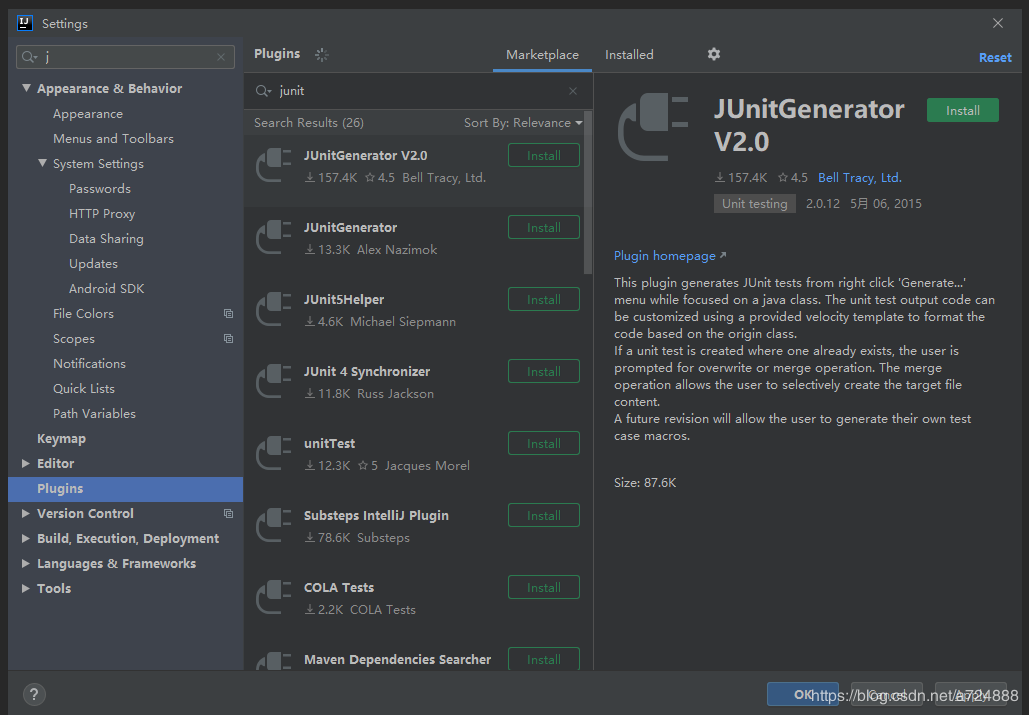
Task: Click the Search Results (26) header
Action: (308, 123)
